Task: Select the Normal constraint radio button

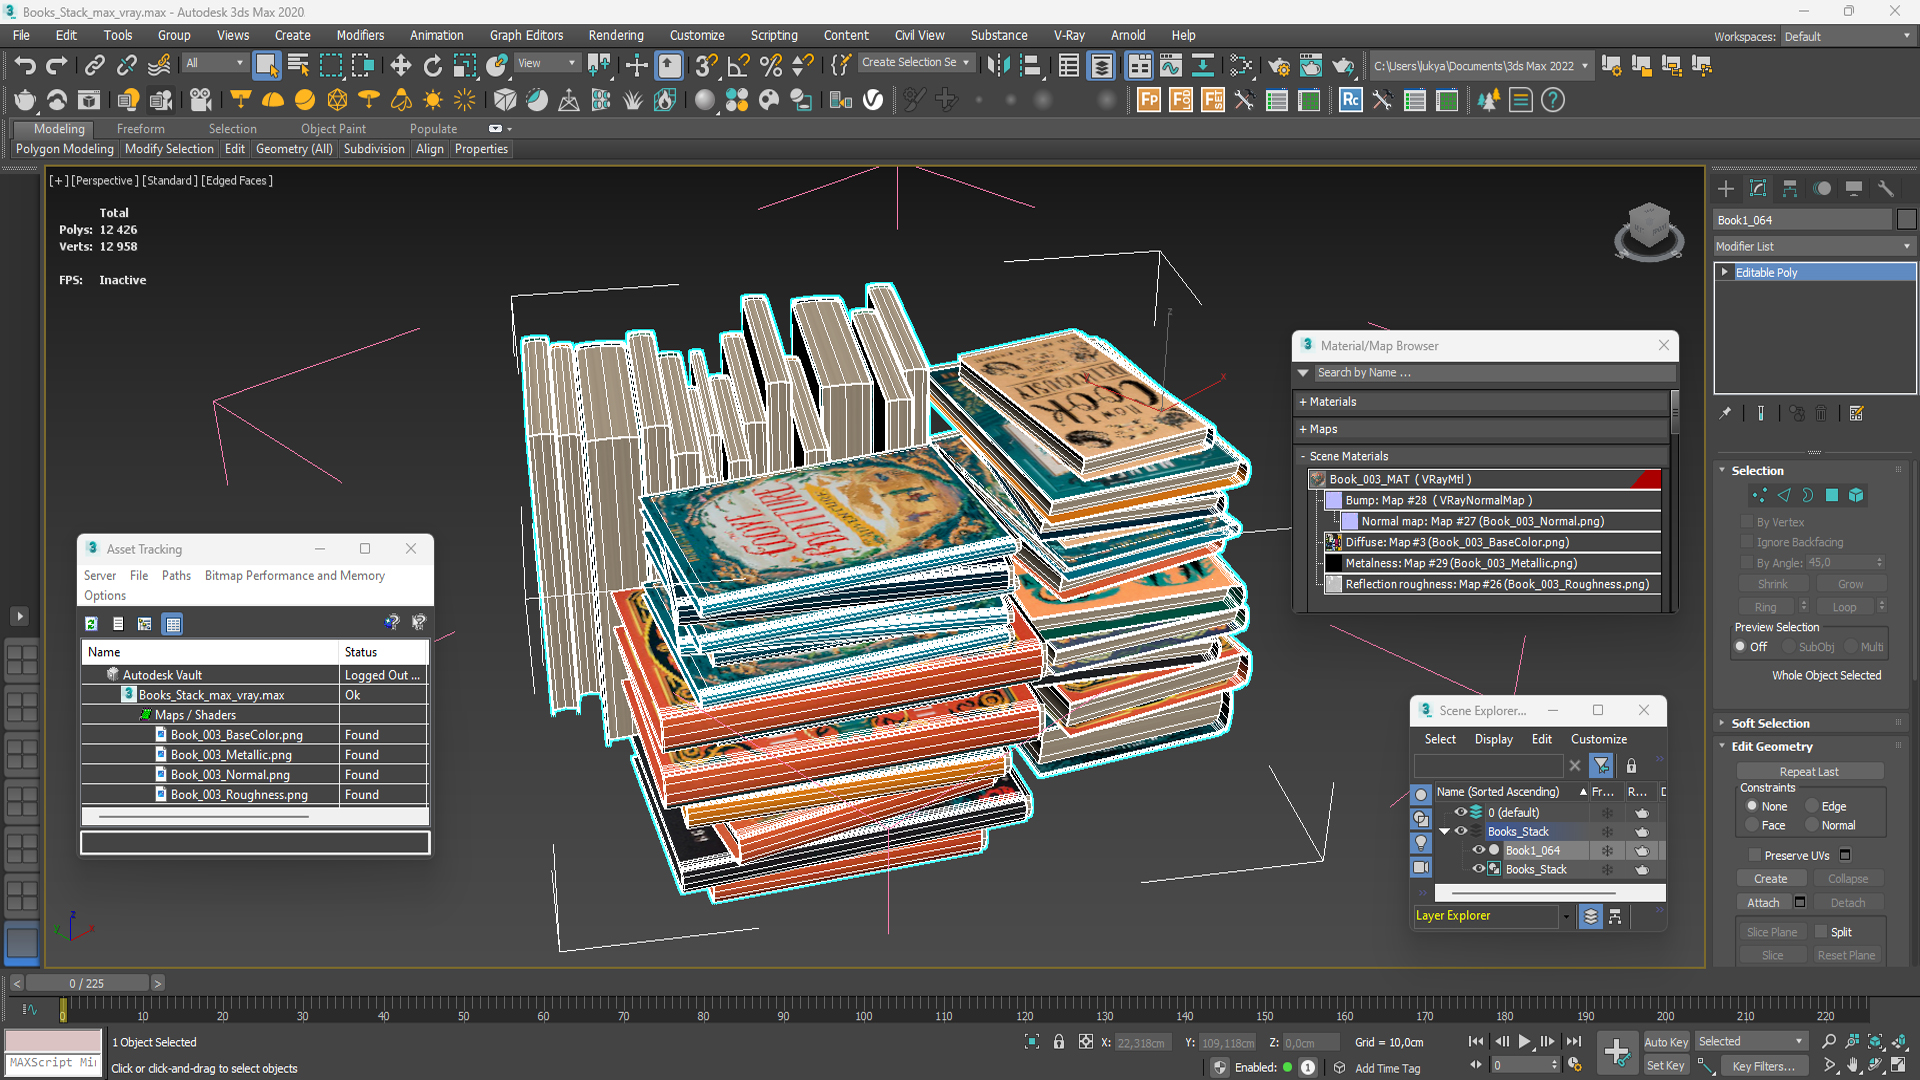Action: [x=1811, y=825]
